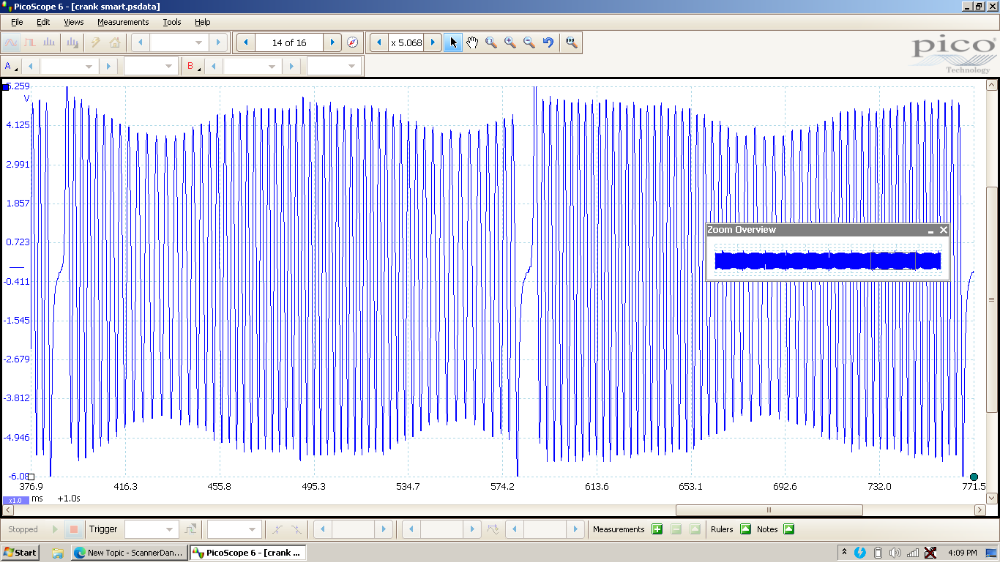Click the Notes green icon
The image size is (1000, 562).
point(788,529)
